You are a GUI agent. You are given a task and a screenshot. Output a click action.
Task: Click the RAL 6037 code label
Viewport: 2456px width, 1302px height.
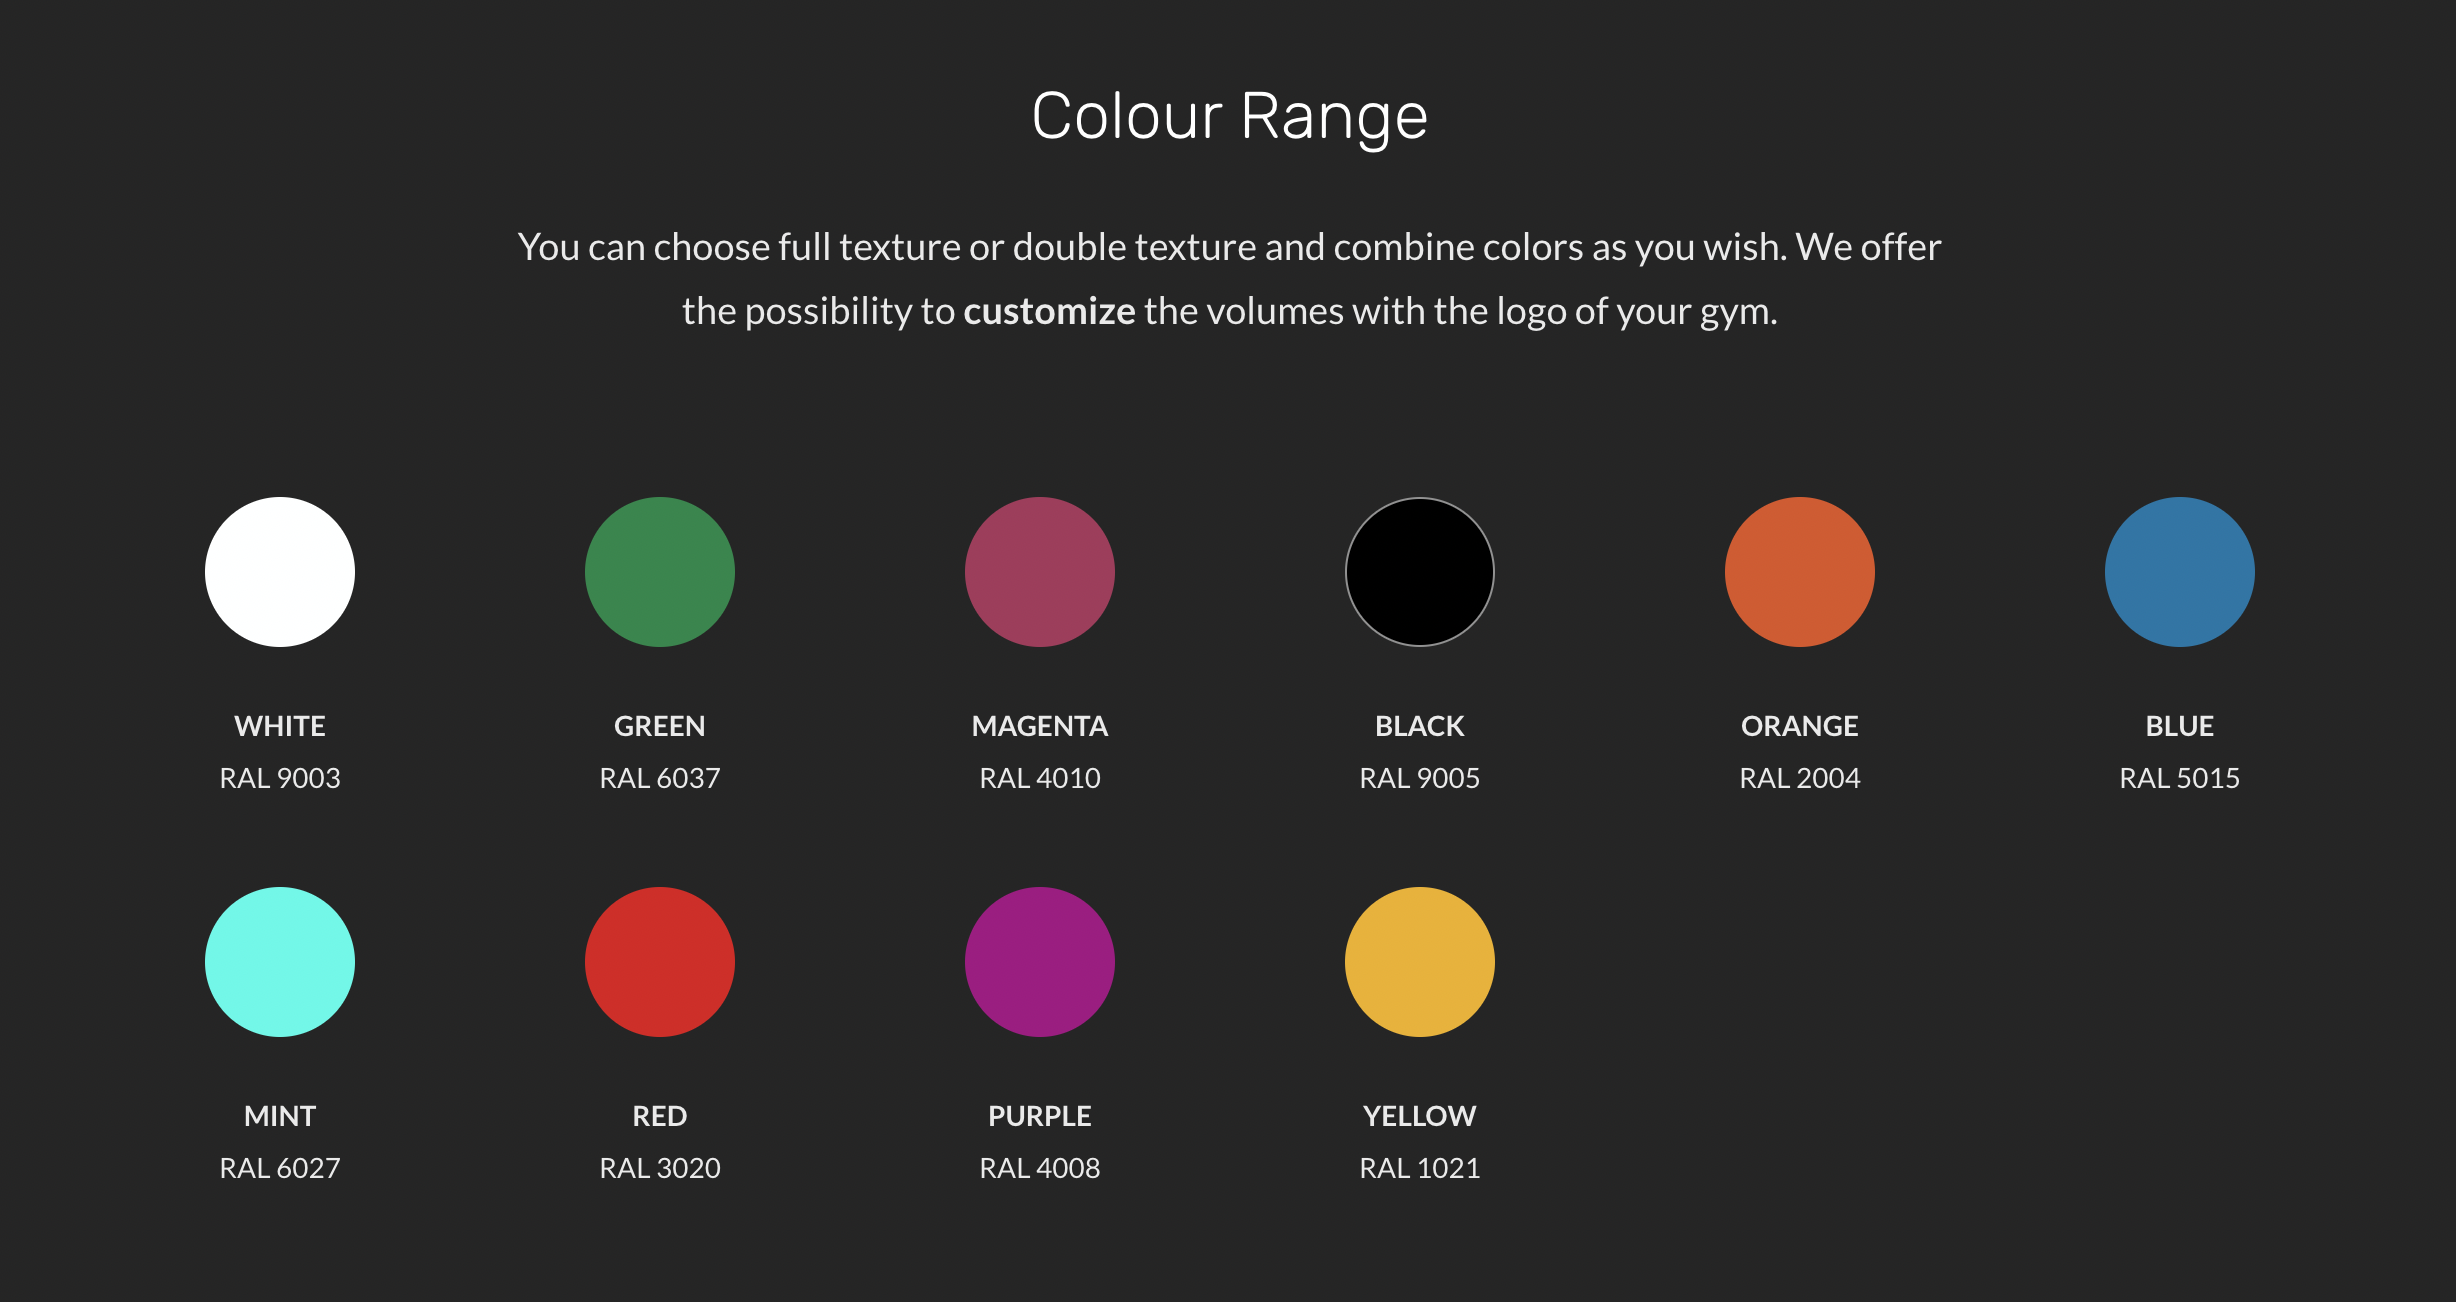[660, 778]
